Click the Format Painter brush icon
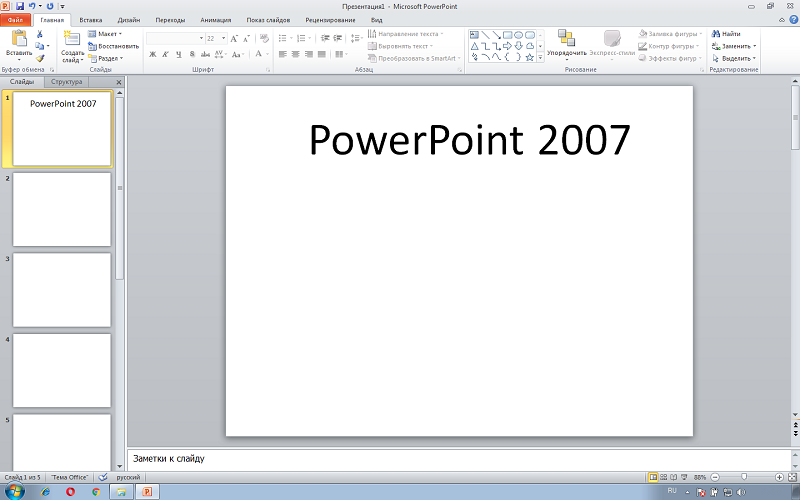 coord(40,59)
